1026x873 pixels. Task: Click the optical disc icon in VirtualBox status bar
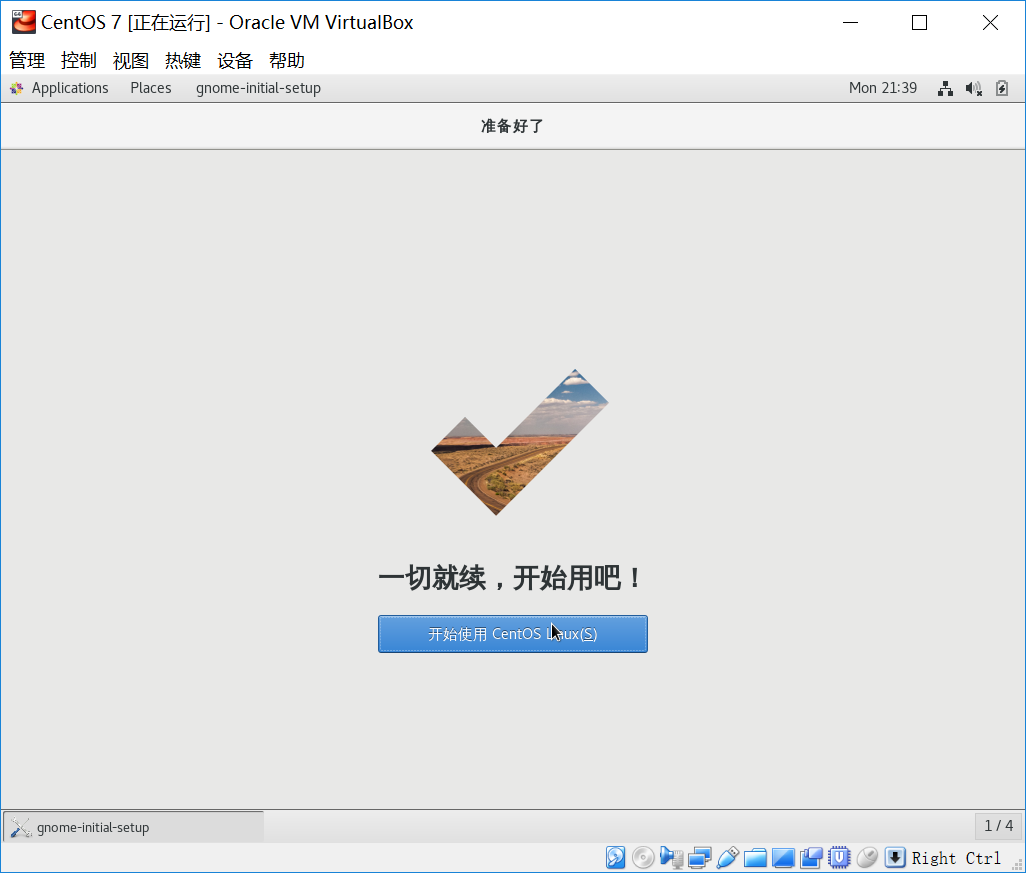click(x=643, y=857)
